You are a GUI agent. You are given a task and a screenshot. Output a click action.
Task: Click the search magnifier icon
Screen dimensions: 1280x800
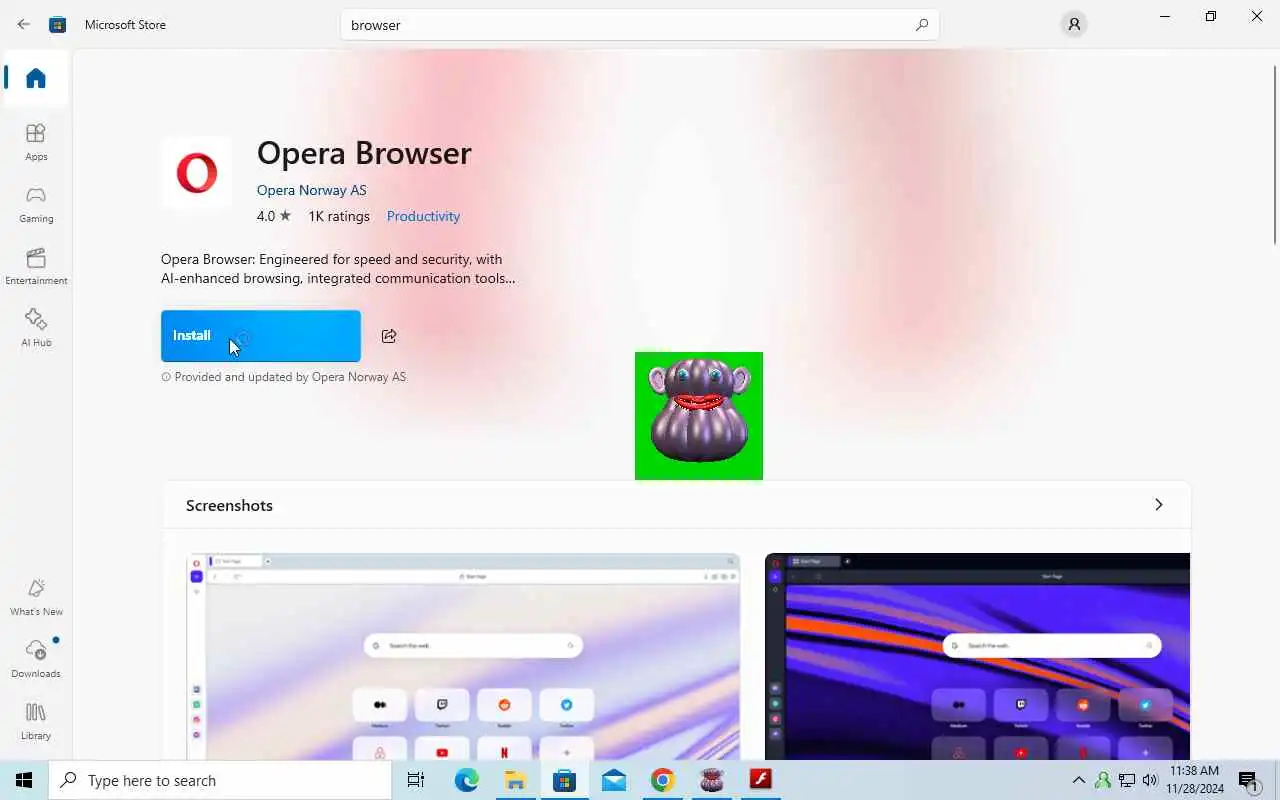pos(922,25)
